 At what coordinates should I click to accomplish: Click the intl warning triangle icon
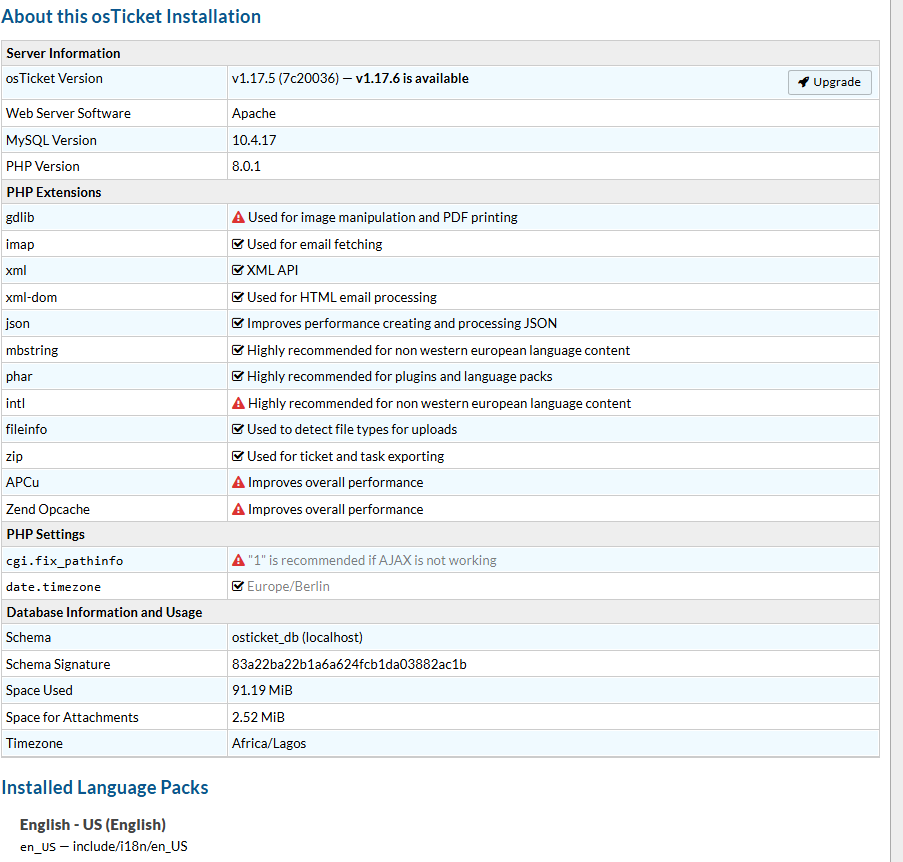tap(238, 403)
